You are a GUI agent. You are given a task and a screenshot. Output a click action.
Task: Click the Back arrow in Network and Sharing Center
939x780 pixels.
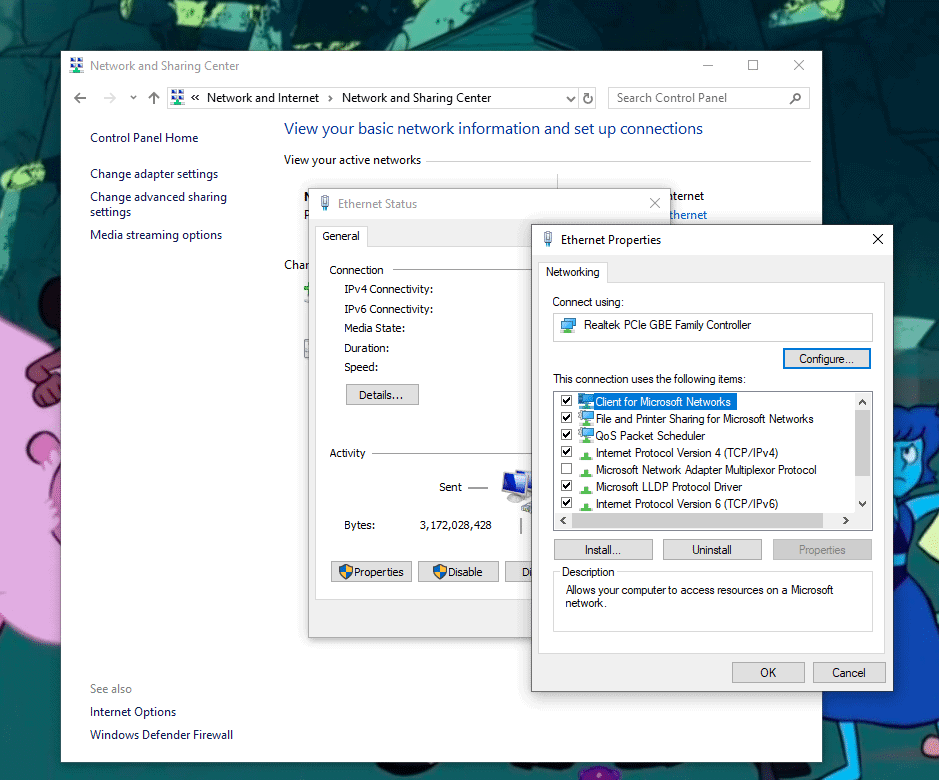tap(80, 98)
